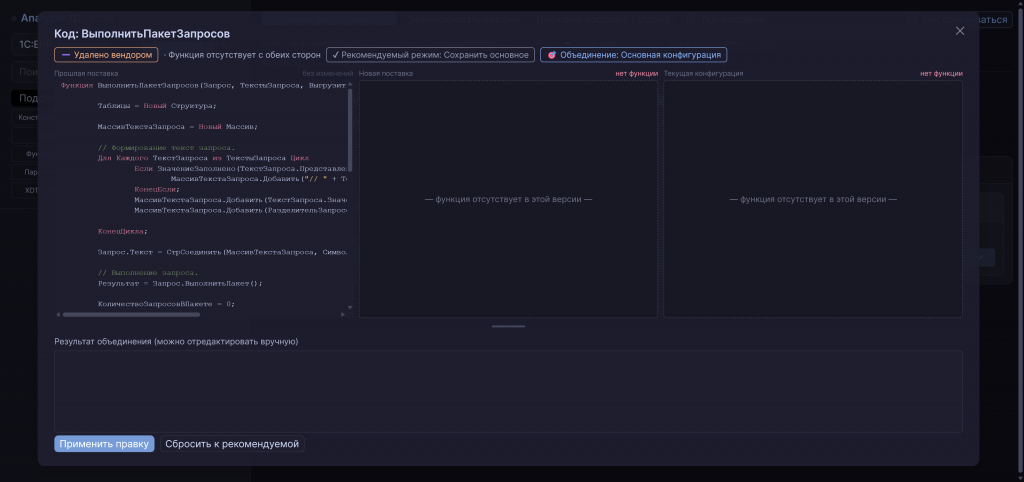Click the Удалено вендором status badge

106,55
